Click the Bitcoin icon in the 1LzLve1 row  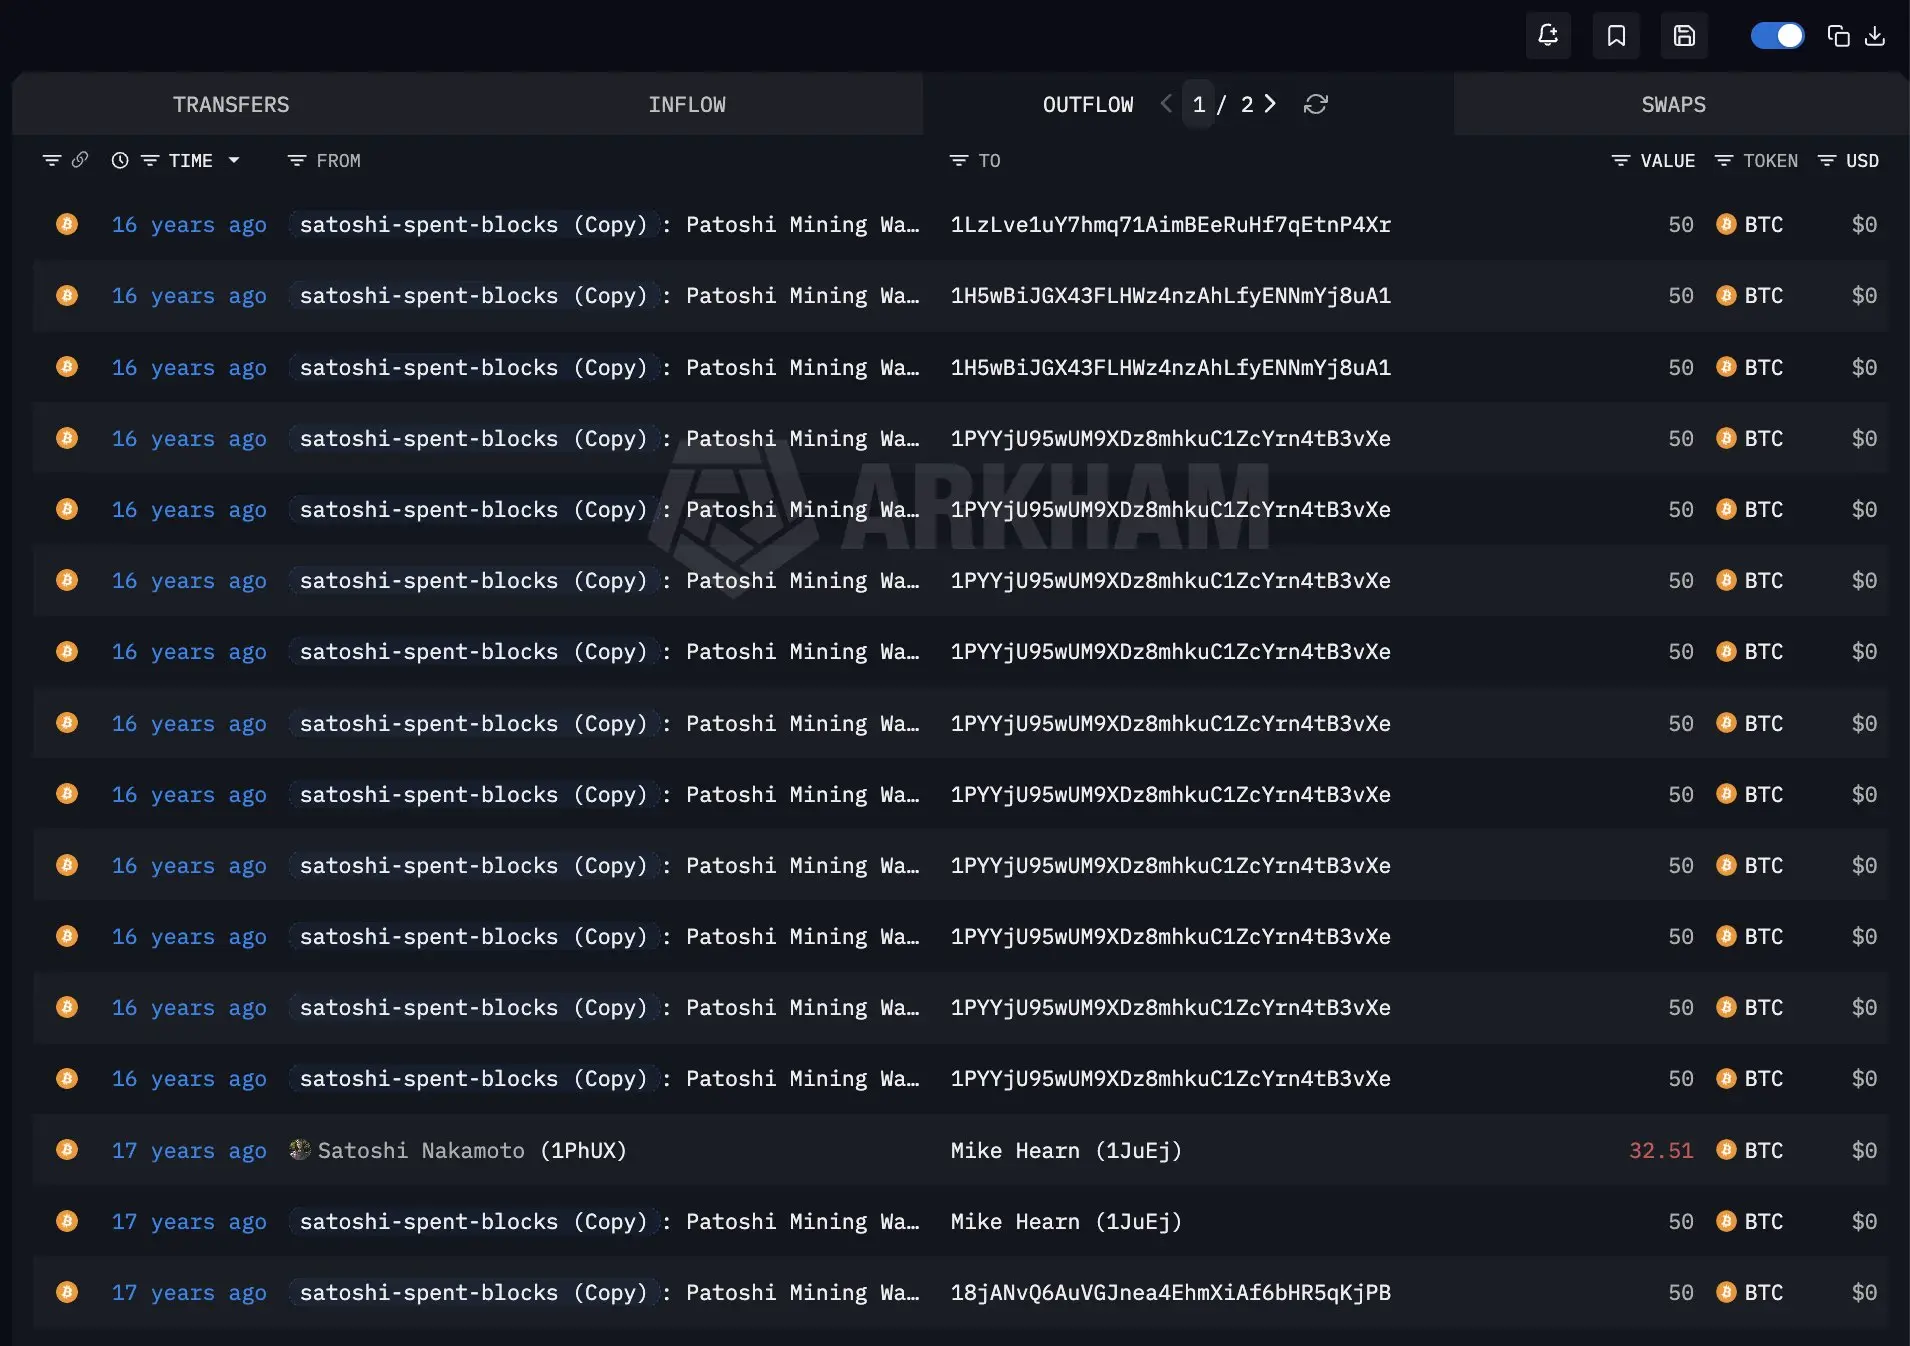(x=67, y=224)
